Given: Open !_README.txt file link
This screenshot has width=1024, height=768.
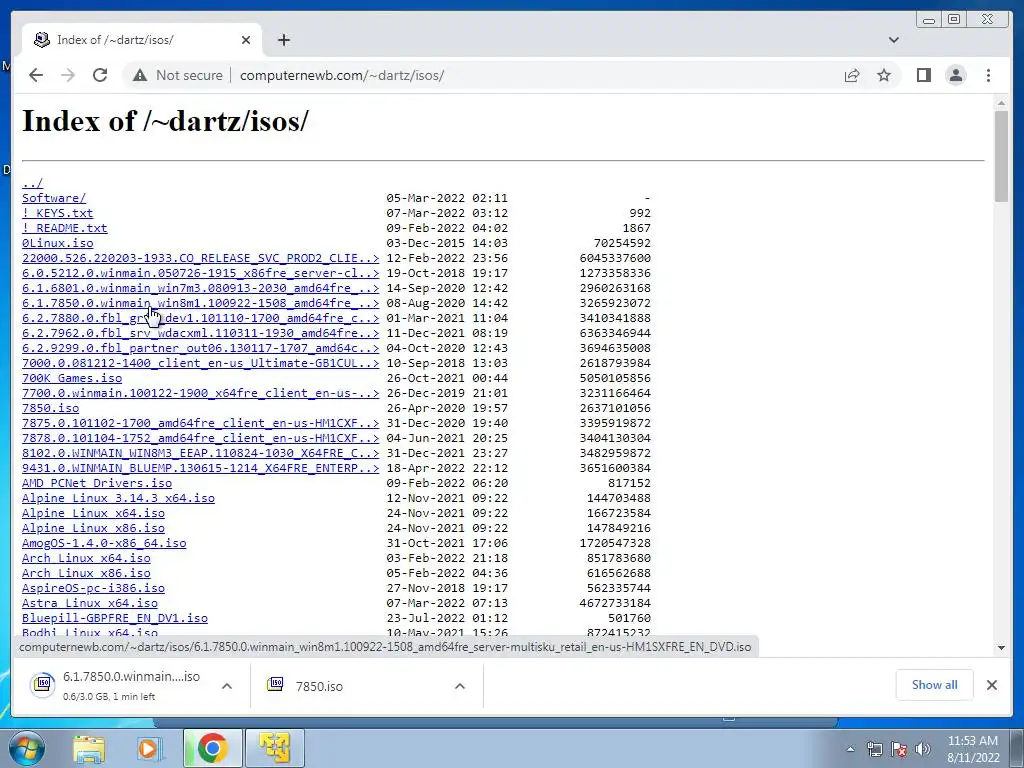Looking at the screenshot, I should click(65, 228).
